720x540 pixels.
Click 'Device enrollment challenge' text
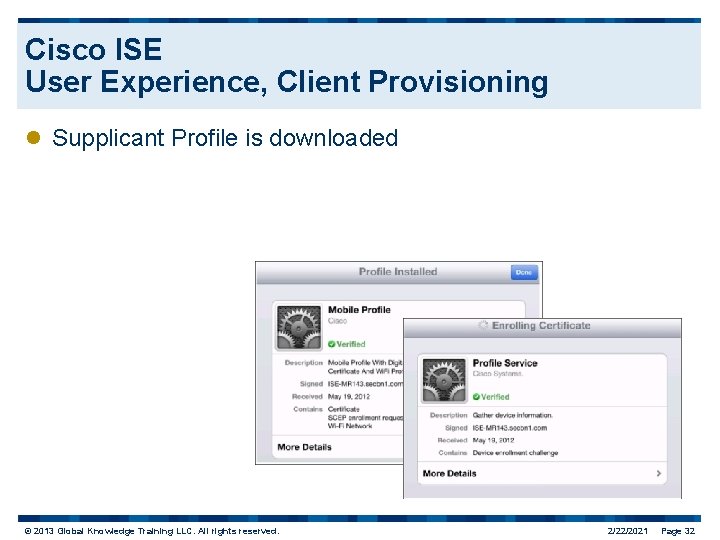[515, 453]
